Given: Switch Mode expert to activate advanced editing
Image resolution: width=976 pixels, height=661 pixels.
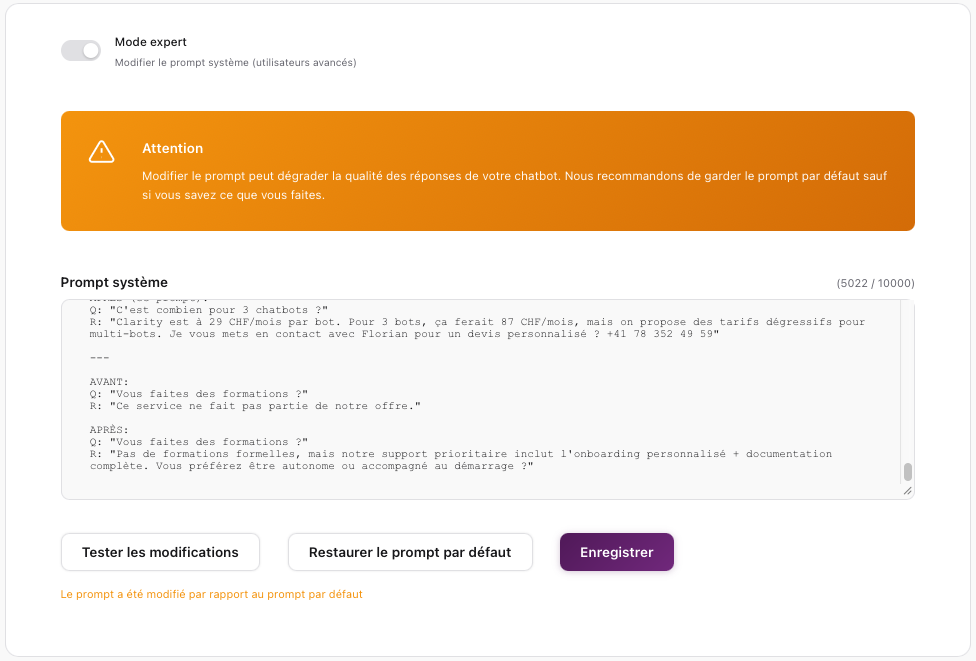Looking at the screenshot, I should tap(80, 50).
